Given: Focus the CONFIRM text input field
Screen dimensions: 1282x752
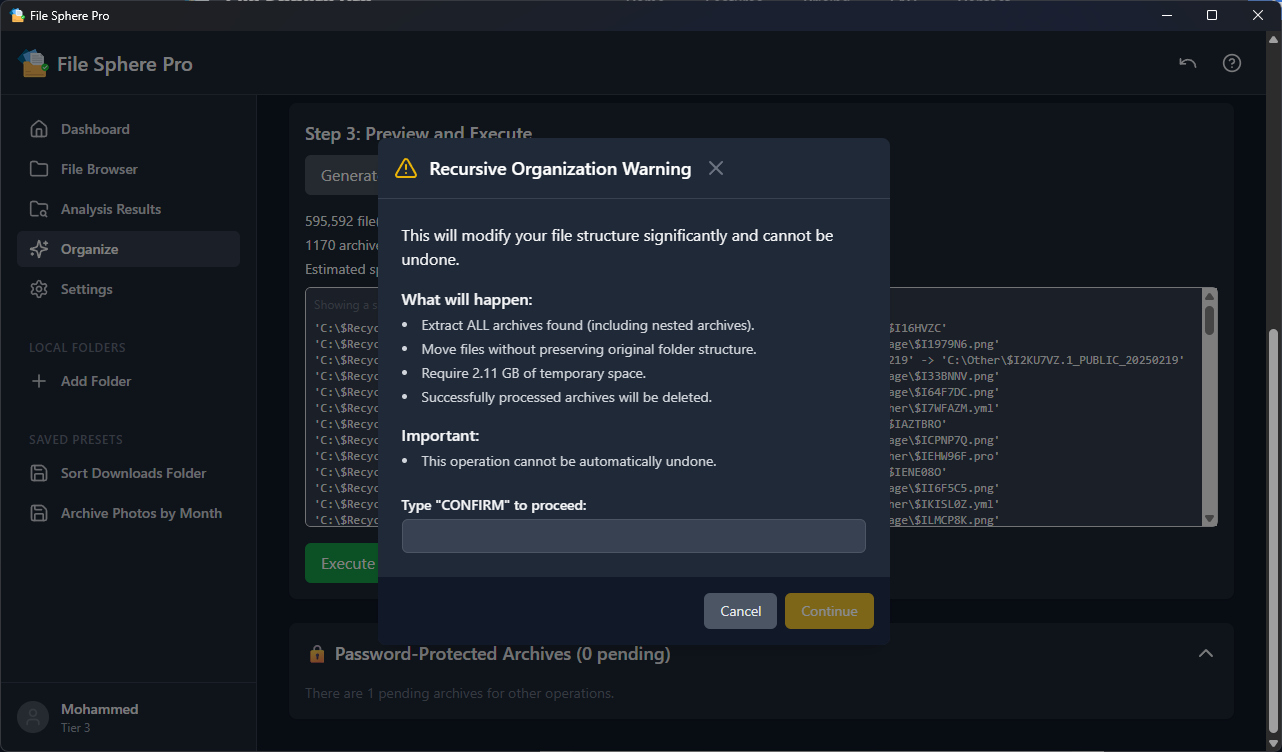Looking at the screenshot, I should tap(633, 536).
